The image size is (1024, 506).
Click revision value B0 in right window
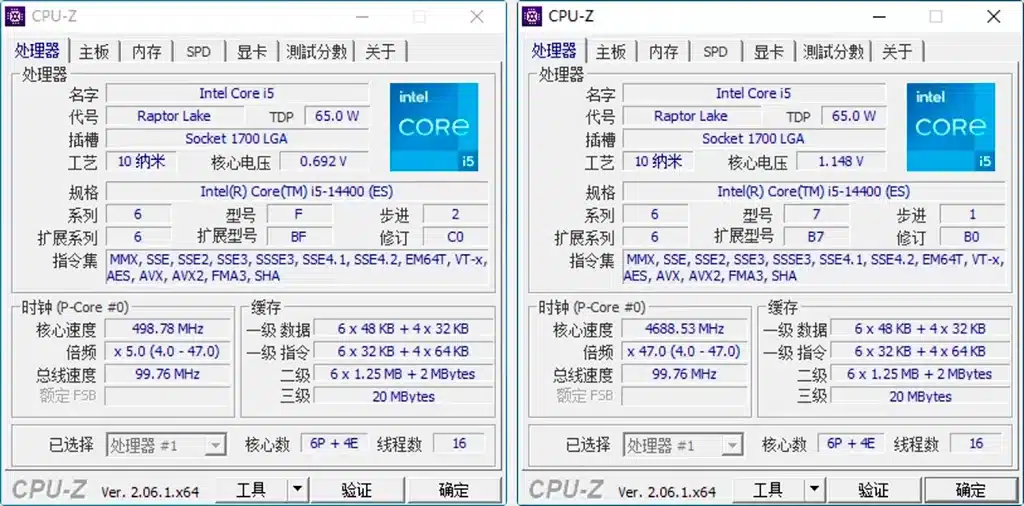[x=972, y=236]
